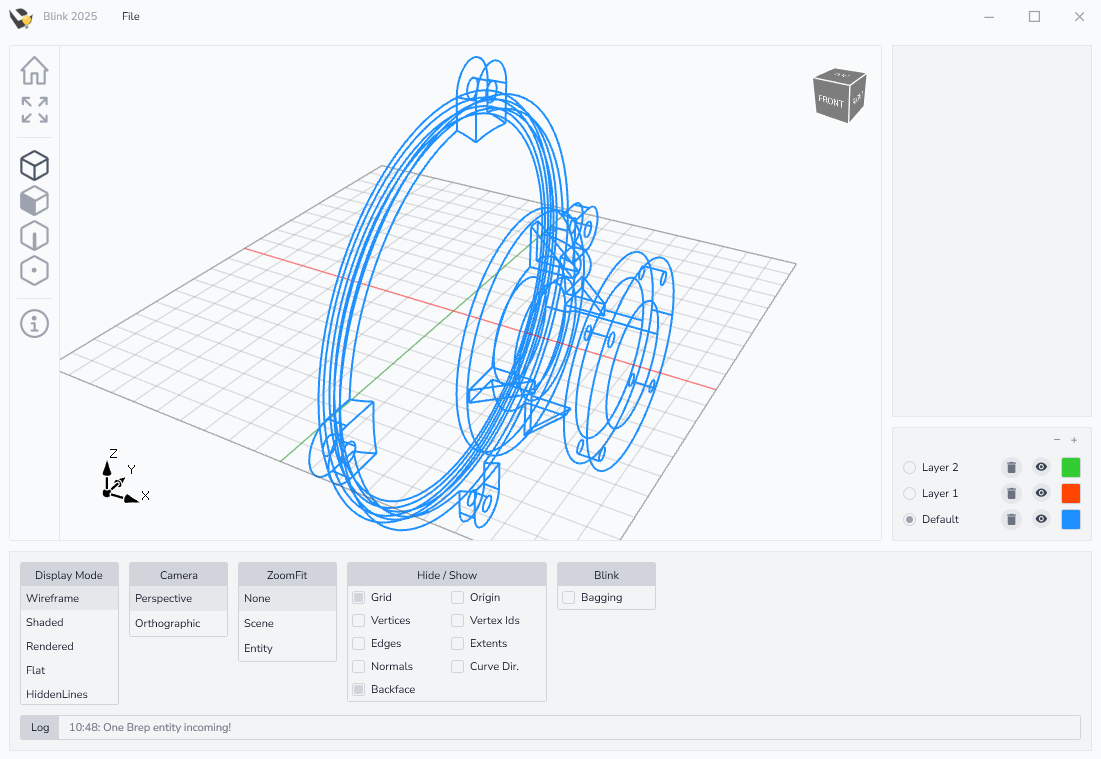This screenshot has width=1101, height=759.
Task: Select the shaded cube icon
Action: pyautogui.click(x=34, y=201)
